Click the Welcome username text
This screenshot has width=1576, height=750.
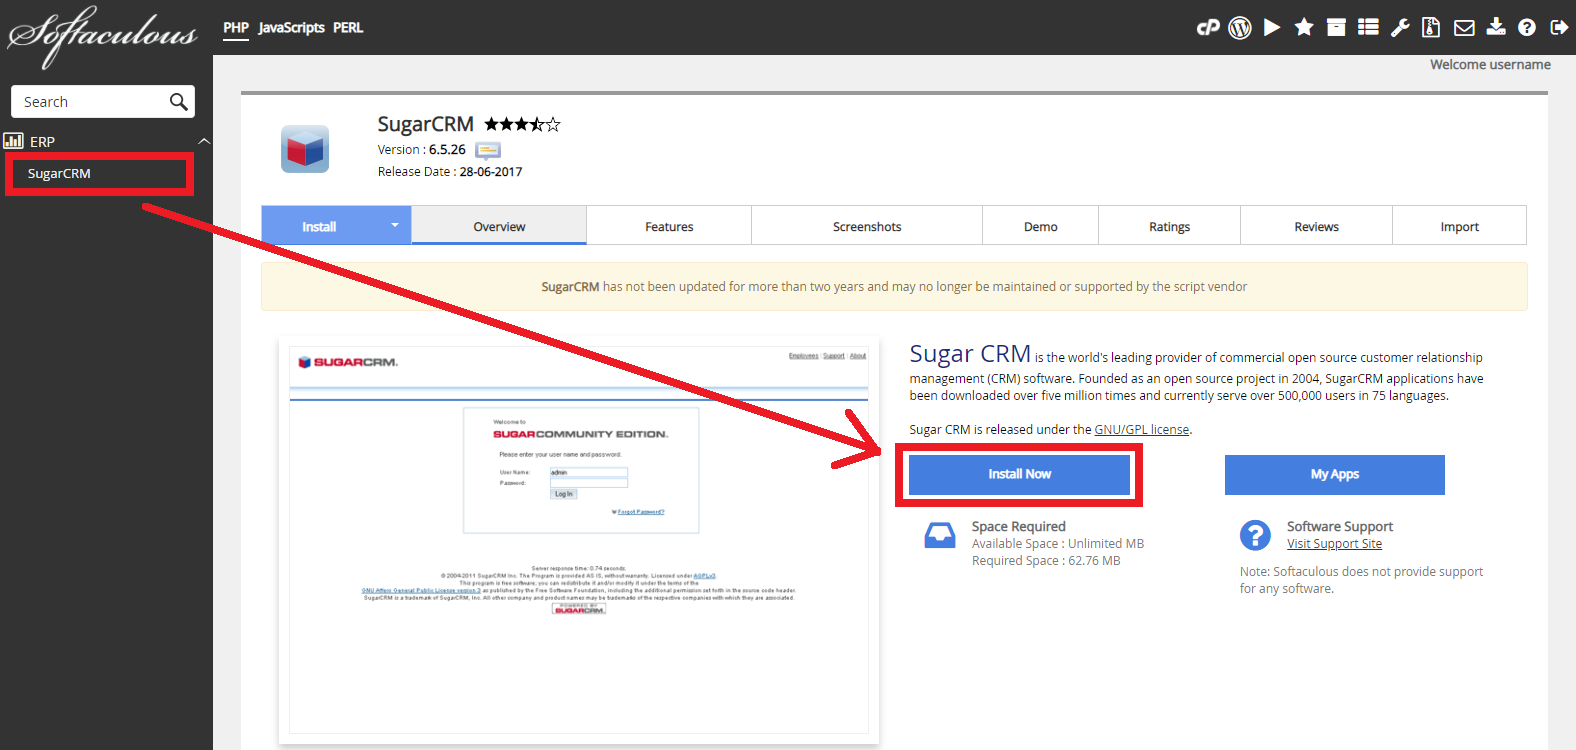click(1490, 64)
